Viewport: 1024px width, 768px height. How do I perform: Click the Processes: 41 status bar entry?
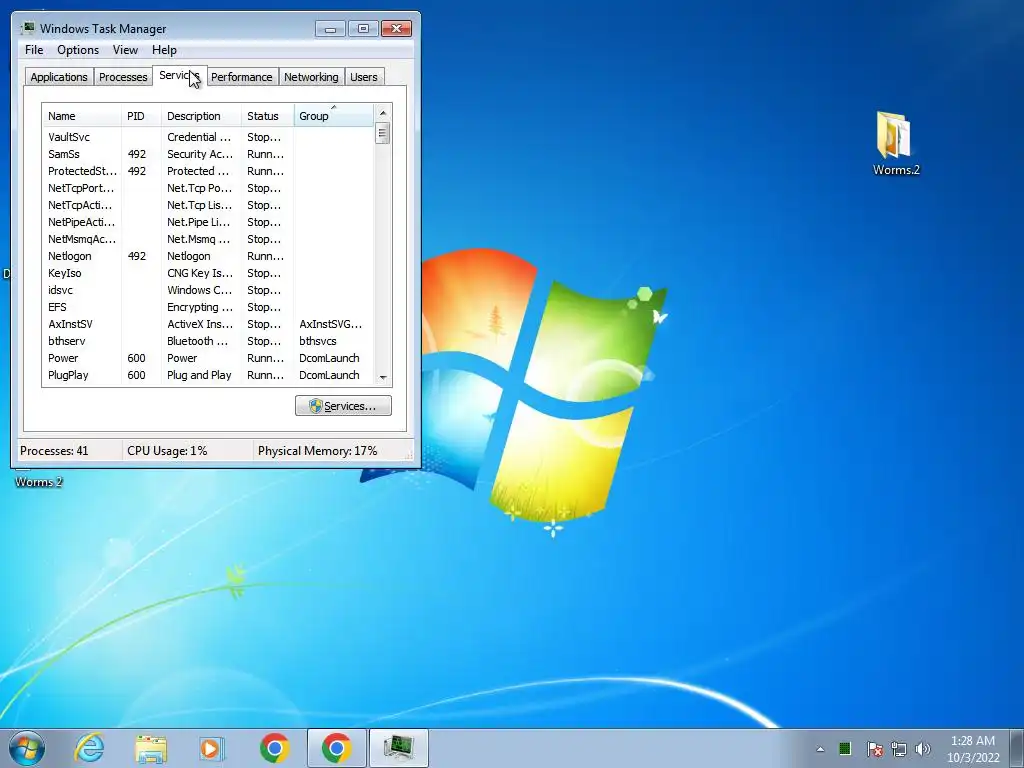[x=54, y=451]
